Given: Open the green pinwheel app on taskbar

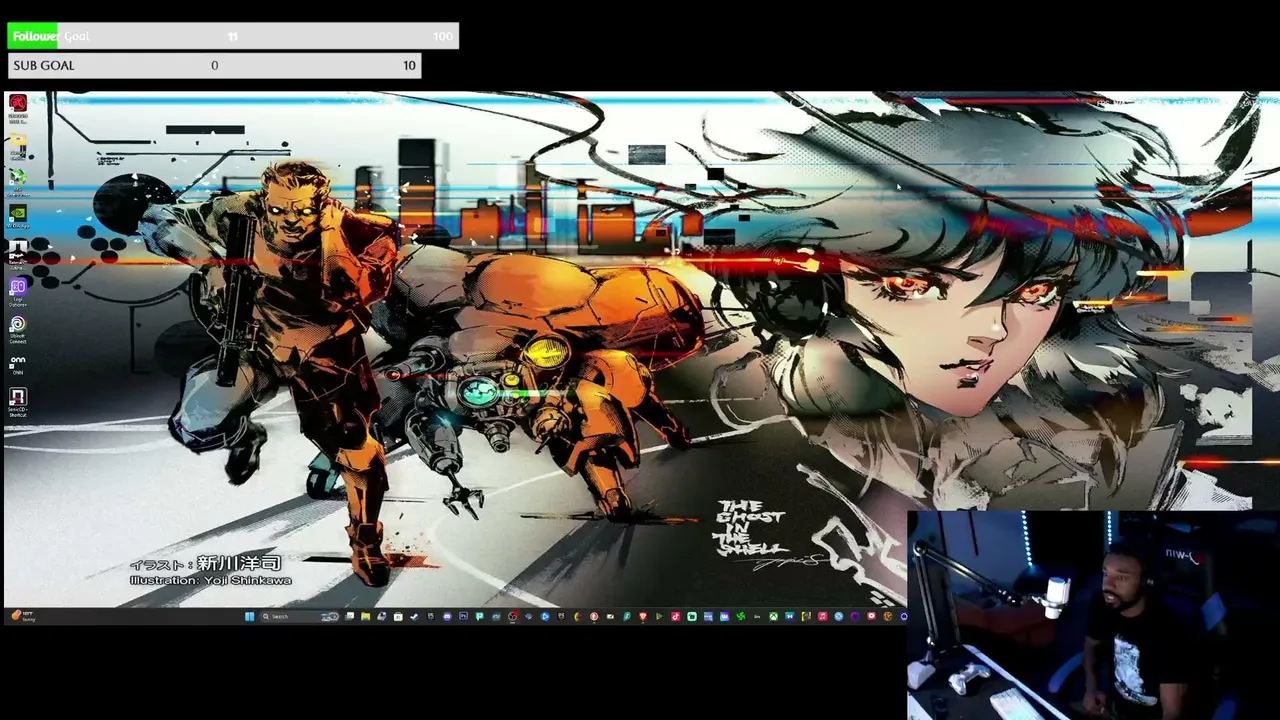Looking at the screenshot, I should point(740,616).
